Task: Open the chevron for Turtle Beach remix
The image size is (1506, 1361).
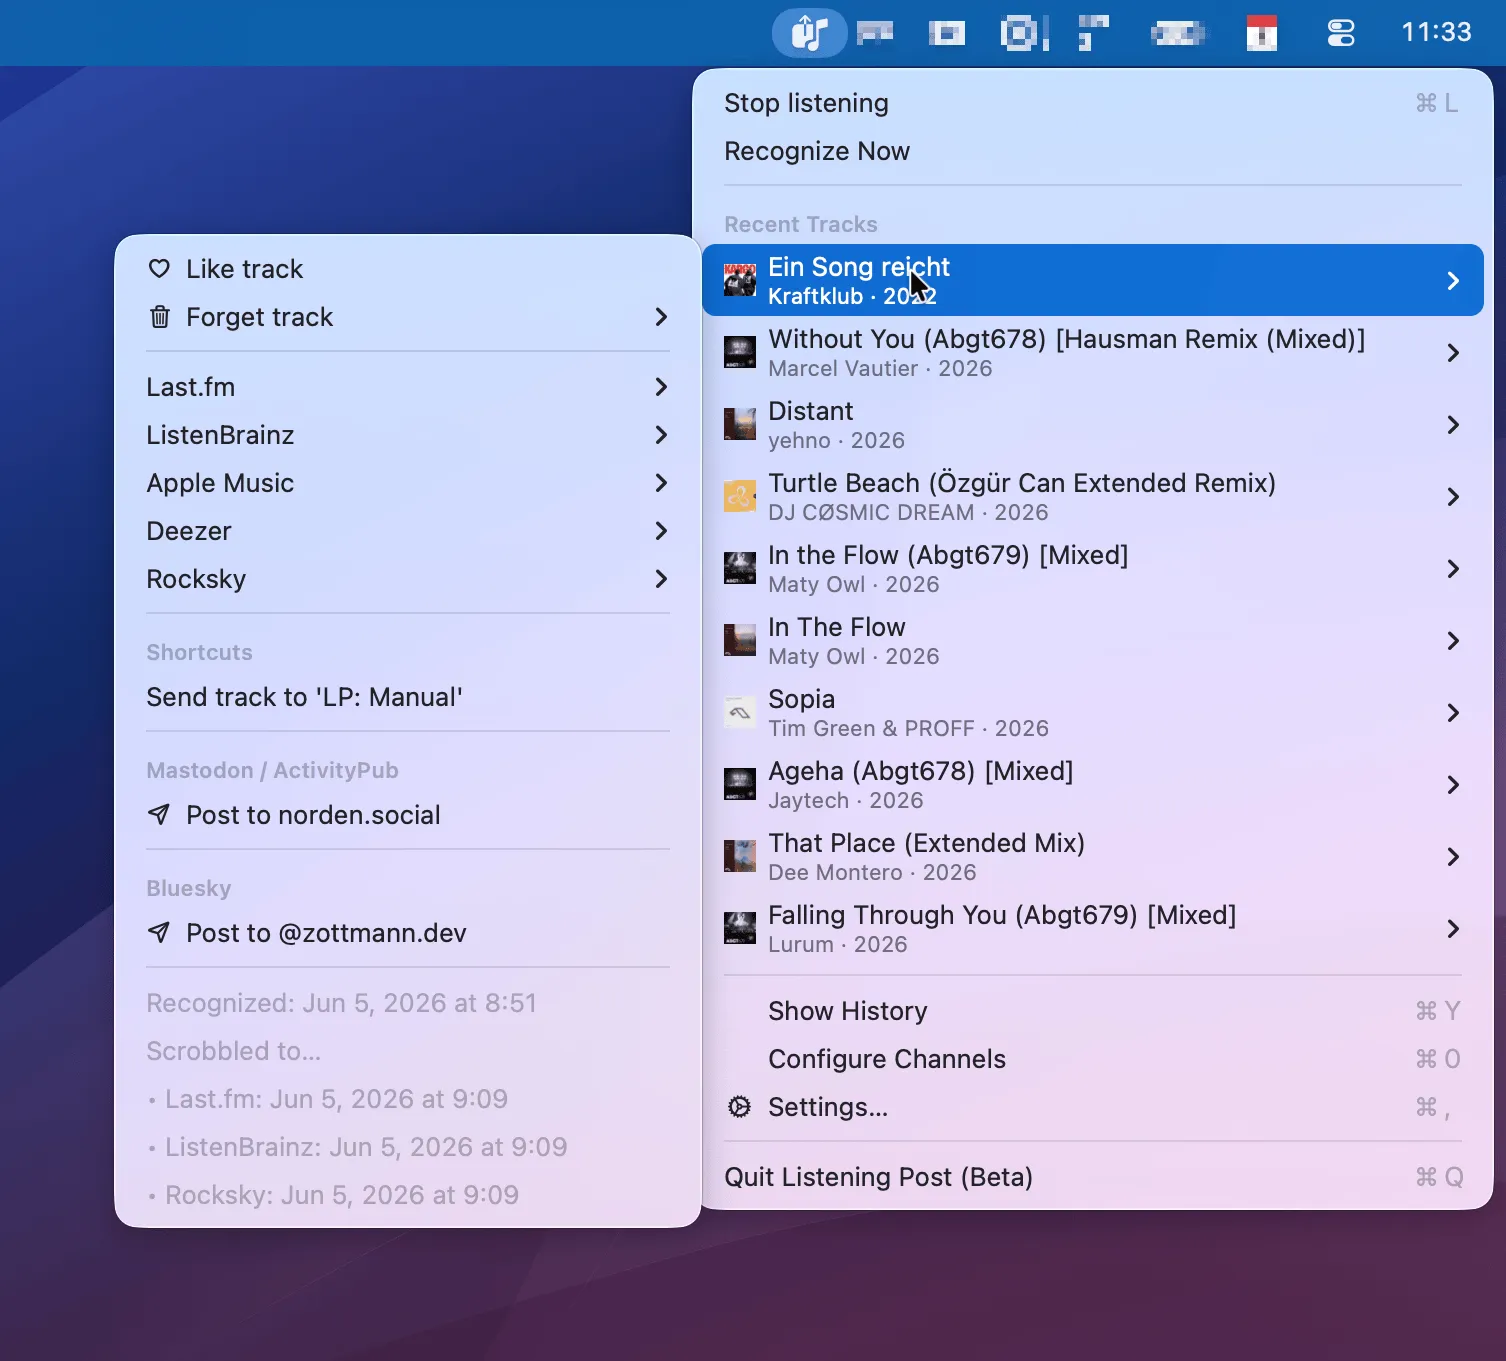Action: 1453,497
